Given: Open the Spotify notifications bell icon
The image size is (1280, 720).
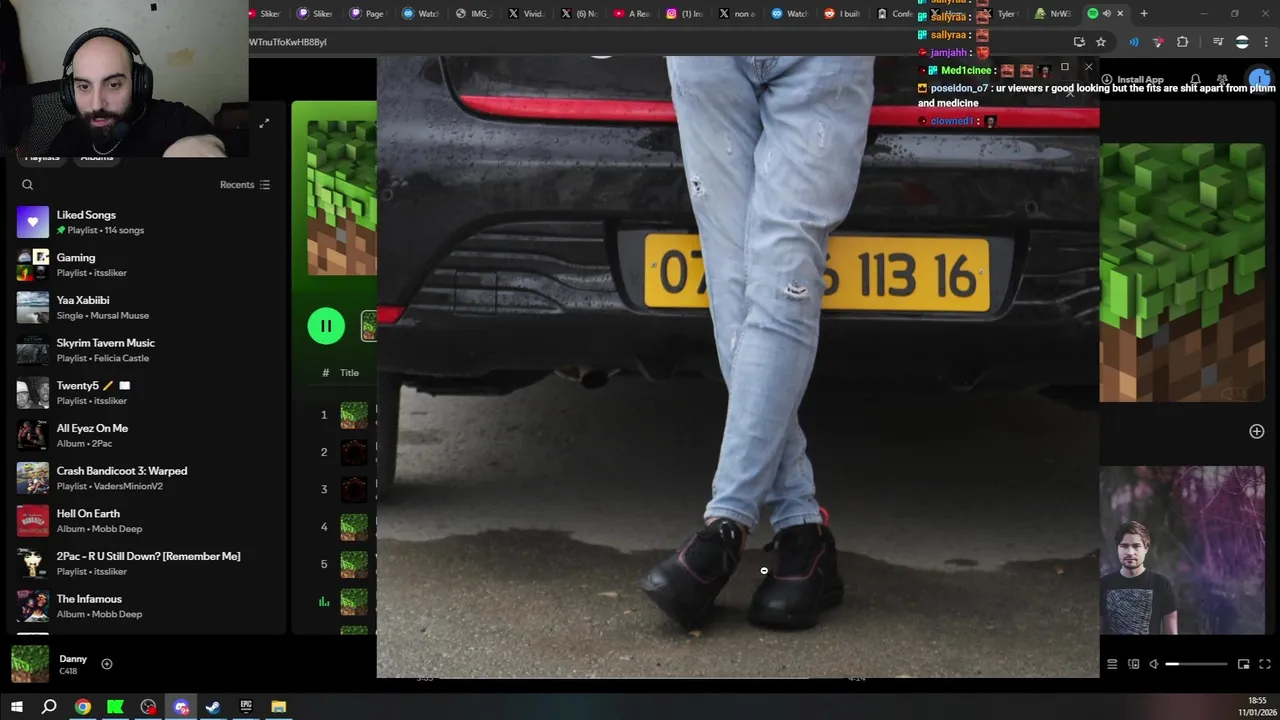Looking at the screenshot, I should pyautogui.click(x=1195, y=80).
